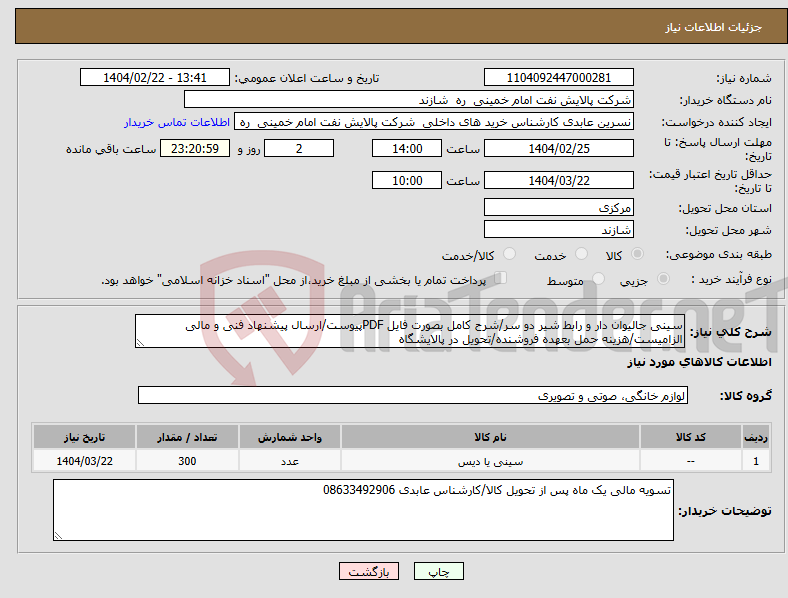Click the unit cell عدد

coord(290,461)
